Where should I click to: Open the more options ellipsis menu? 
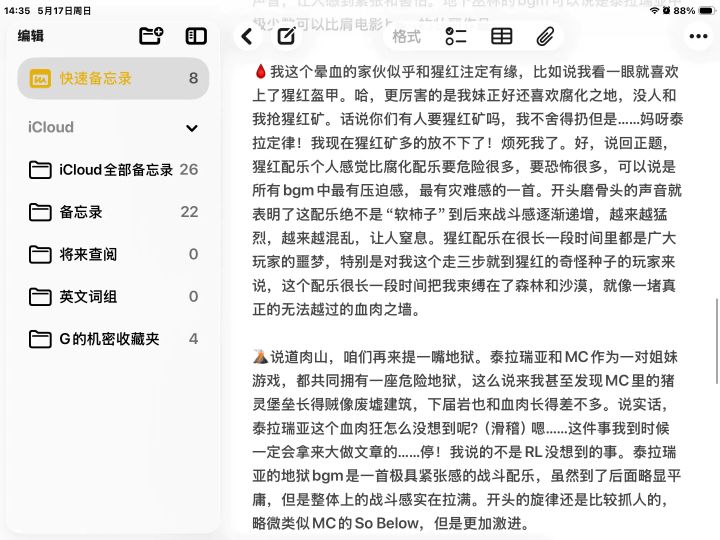click(x=698, y=36)
